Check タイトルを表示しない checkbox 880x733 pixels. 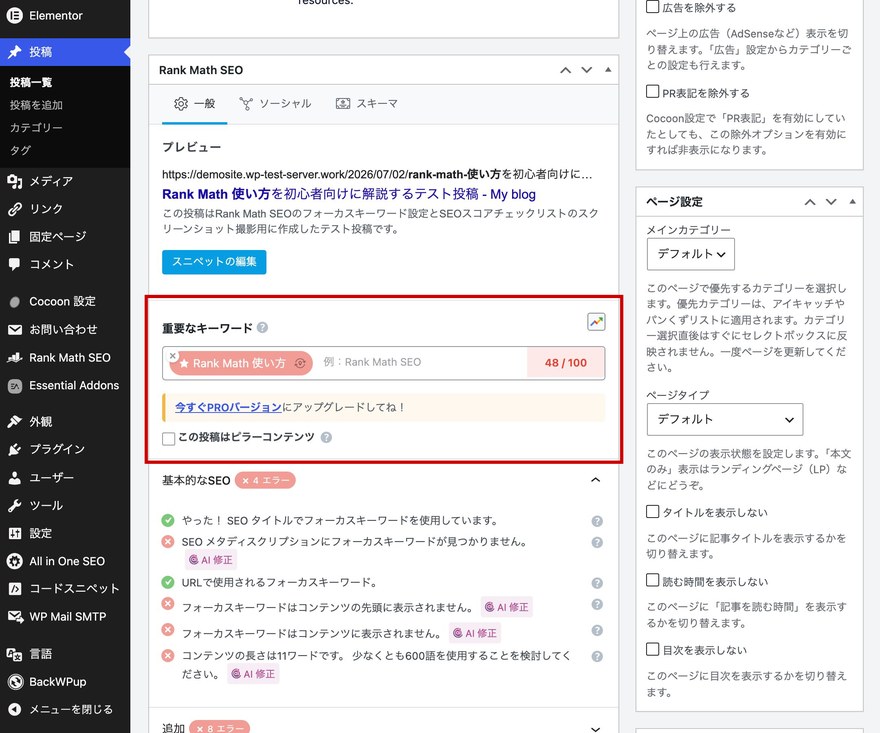click(x=652, y=511)
